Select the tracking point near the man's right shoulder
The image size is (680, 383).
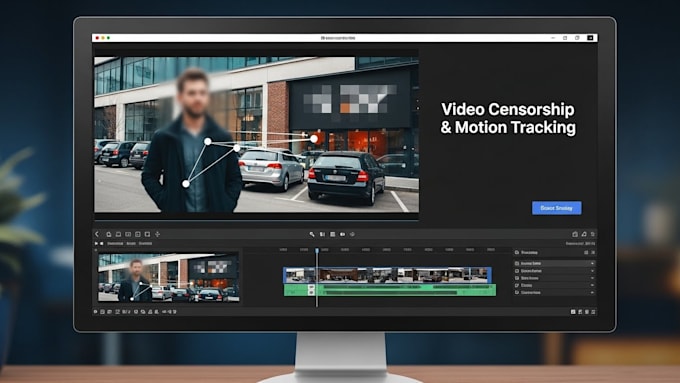click(237, 148)
